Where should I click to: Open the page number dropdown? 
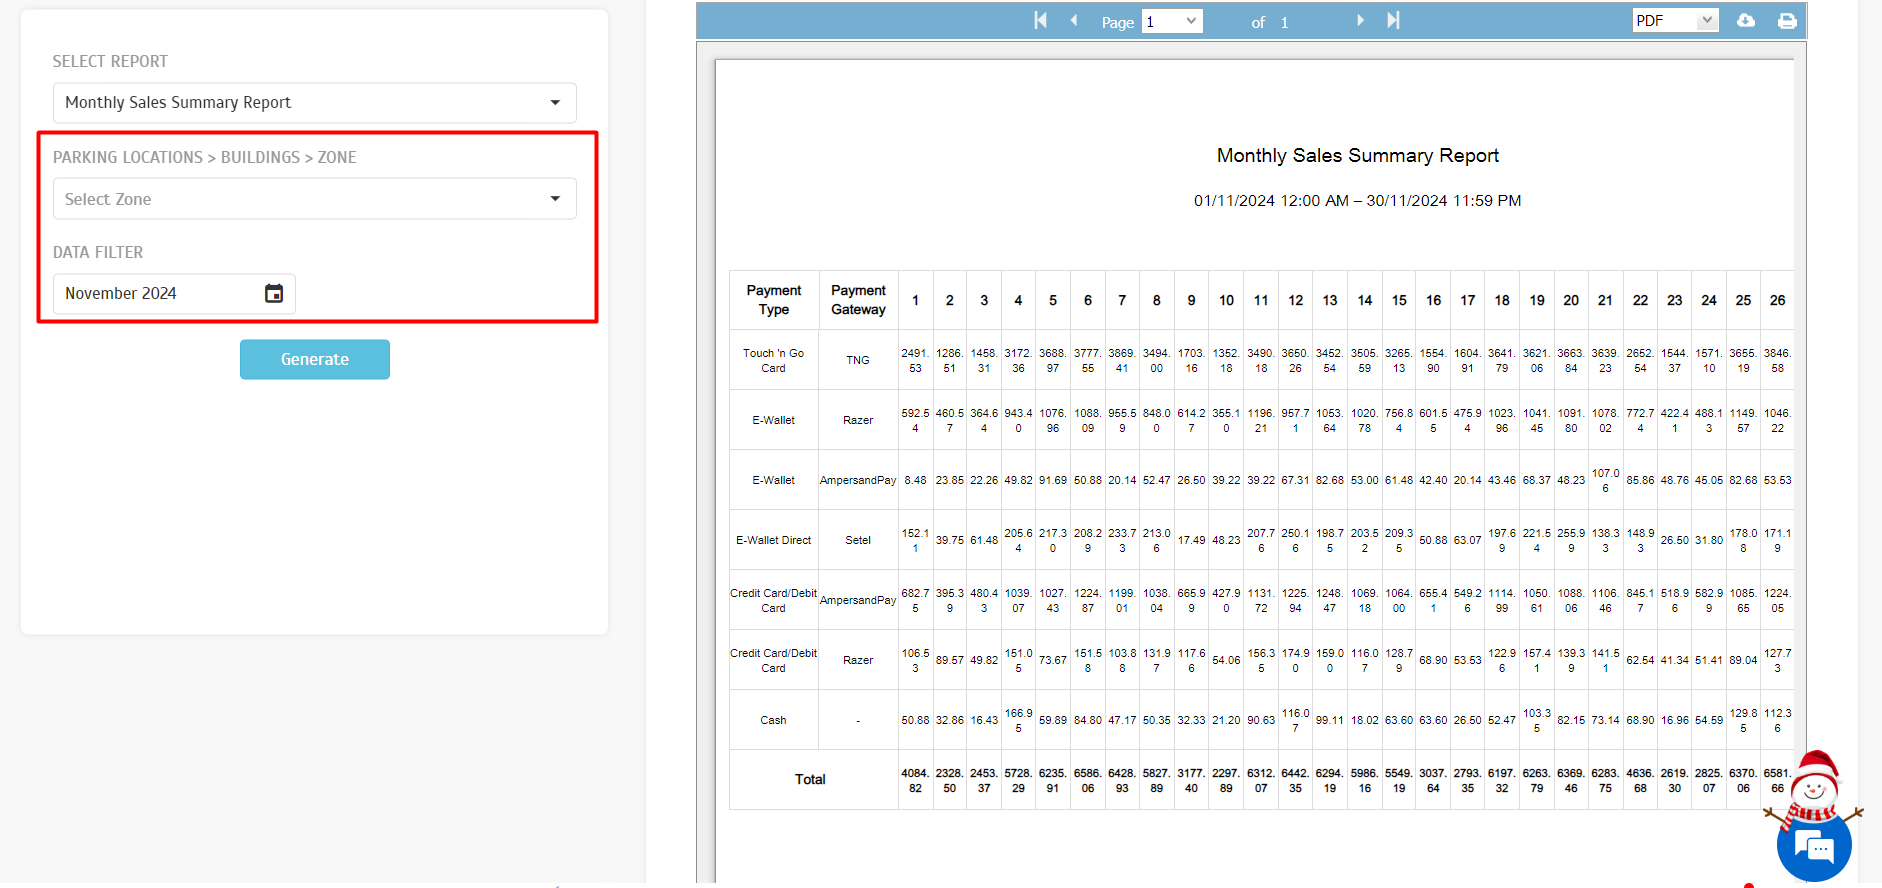pyautogui.click(x=1172, y=21)
